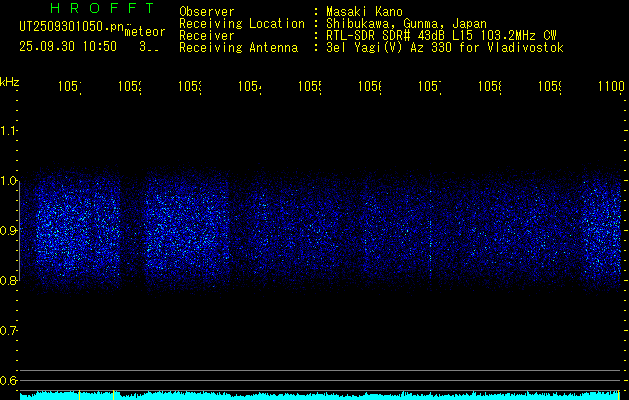Click the 1100 time axis label
Image resolution: width=629 pixels, height=400 pixels.
611,86
